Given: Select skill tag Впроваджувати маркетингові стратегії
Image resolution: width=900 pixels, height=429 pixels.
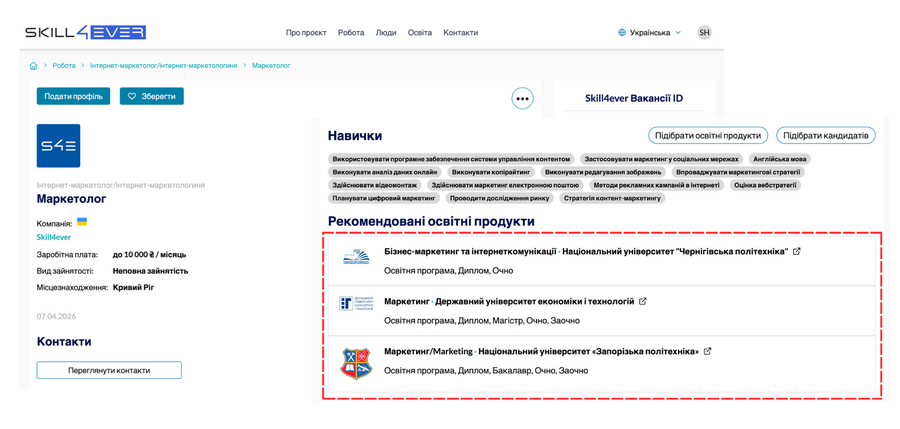Looking at the screenshot, I should (738, 172).
